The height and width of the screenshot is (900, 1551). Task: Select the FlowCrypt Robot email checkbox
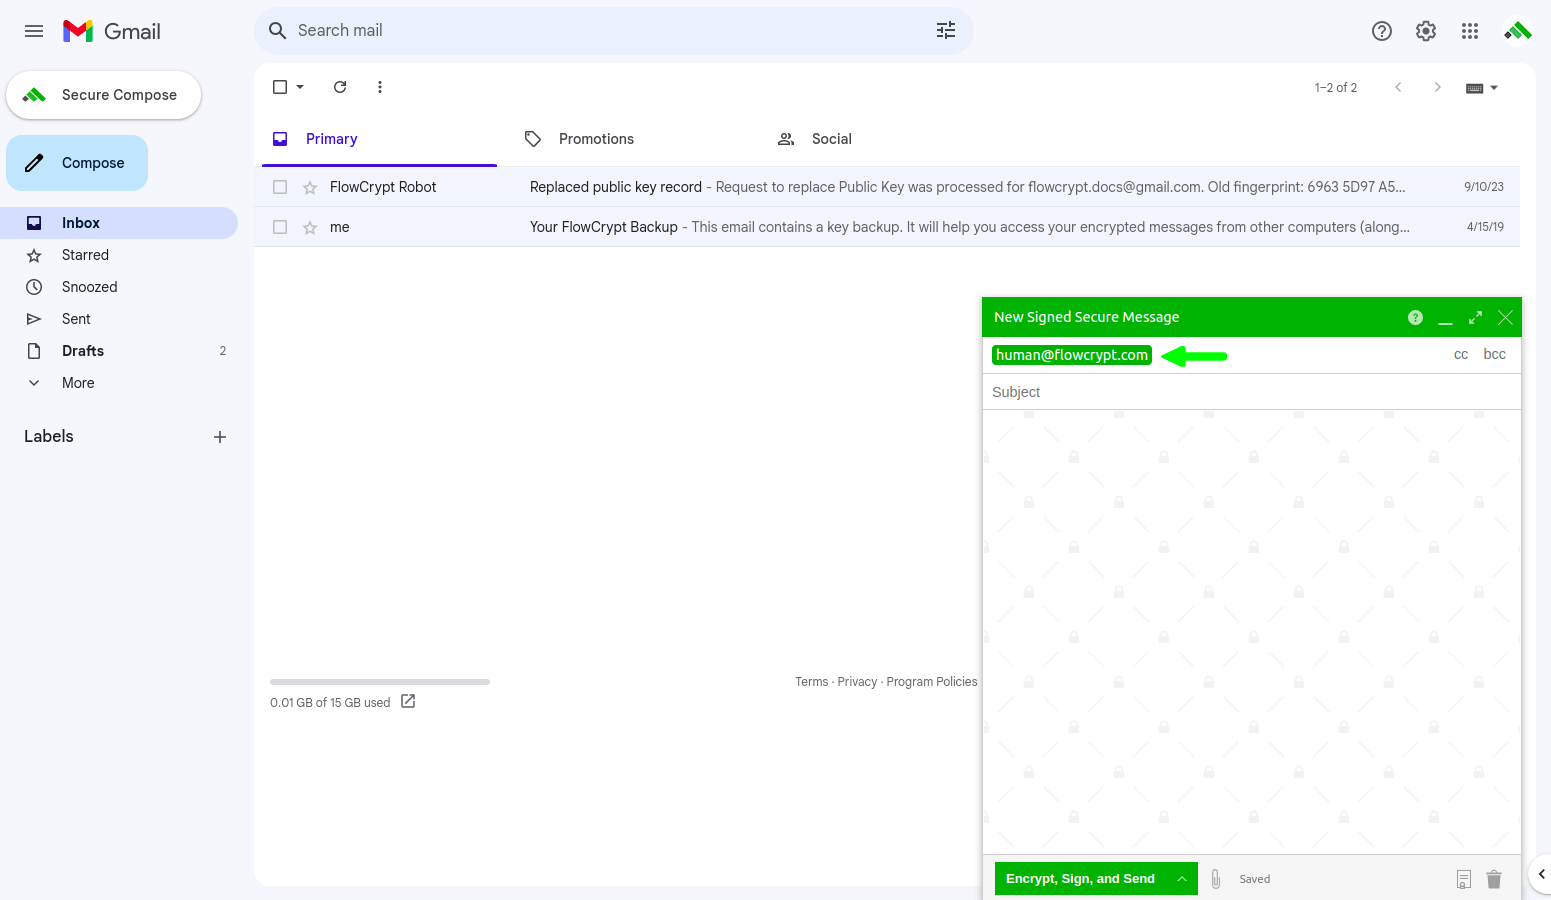(280, 187)
